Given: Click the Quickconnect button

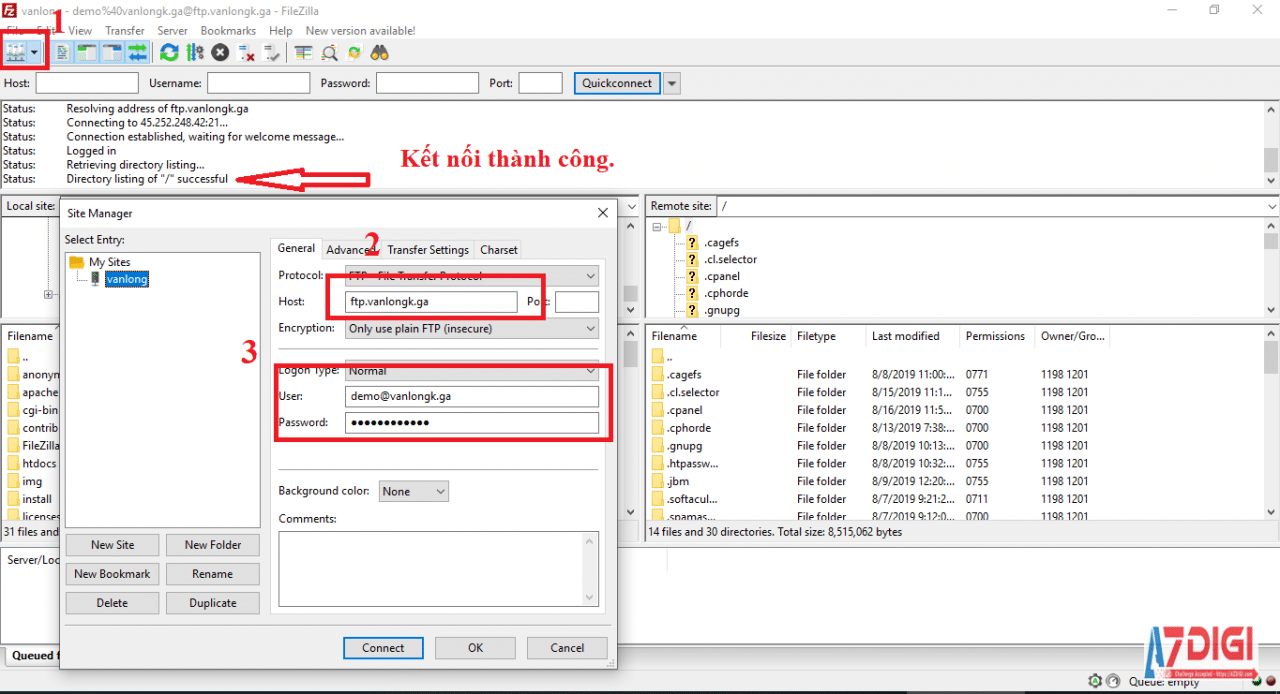Looking at the screenshot, I should (x=617, y=83).
